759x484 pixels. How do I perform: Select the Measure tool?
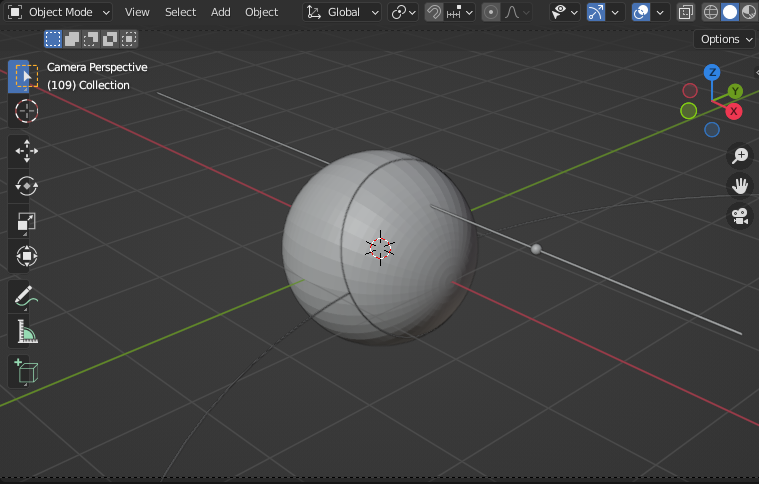(x=26, y=332)
